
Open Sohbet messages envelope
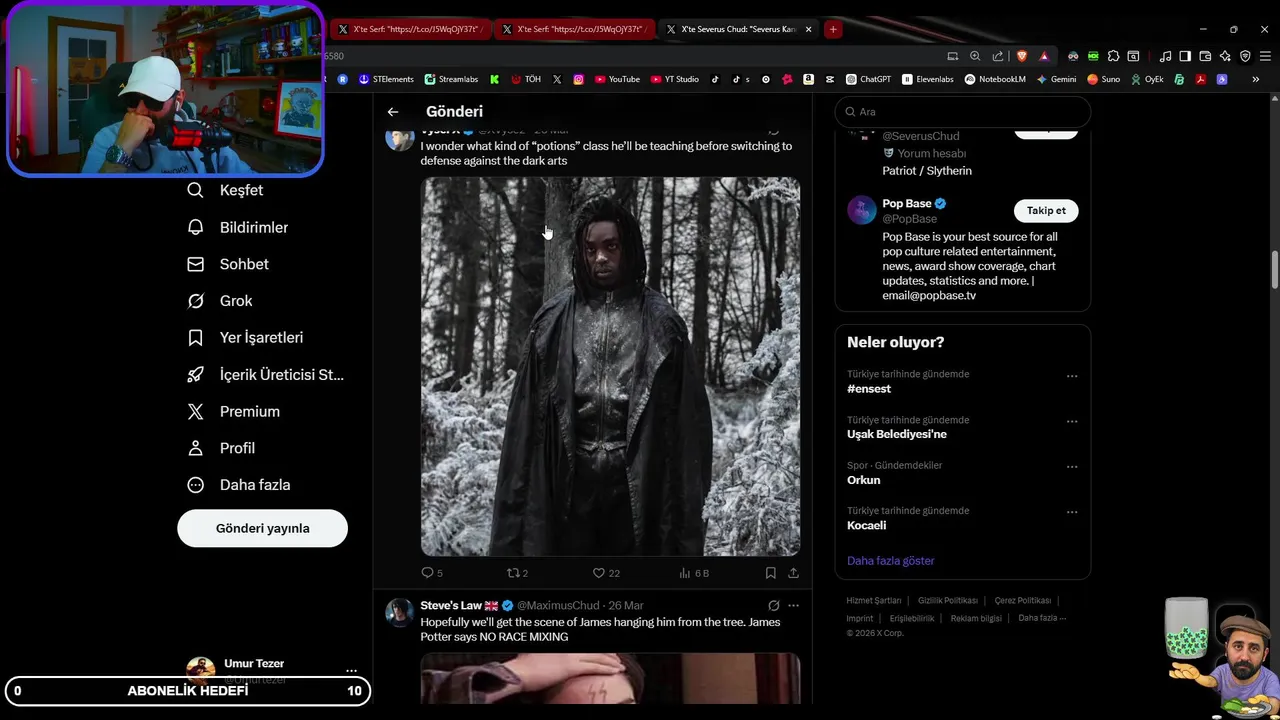point(229,264)
